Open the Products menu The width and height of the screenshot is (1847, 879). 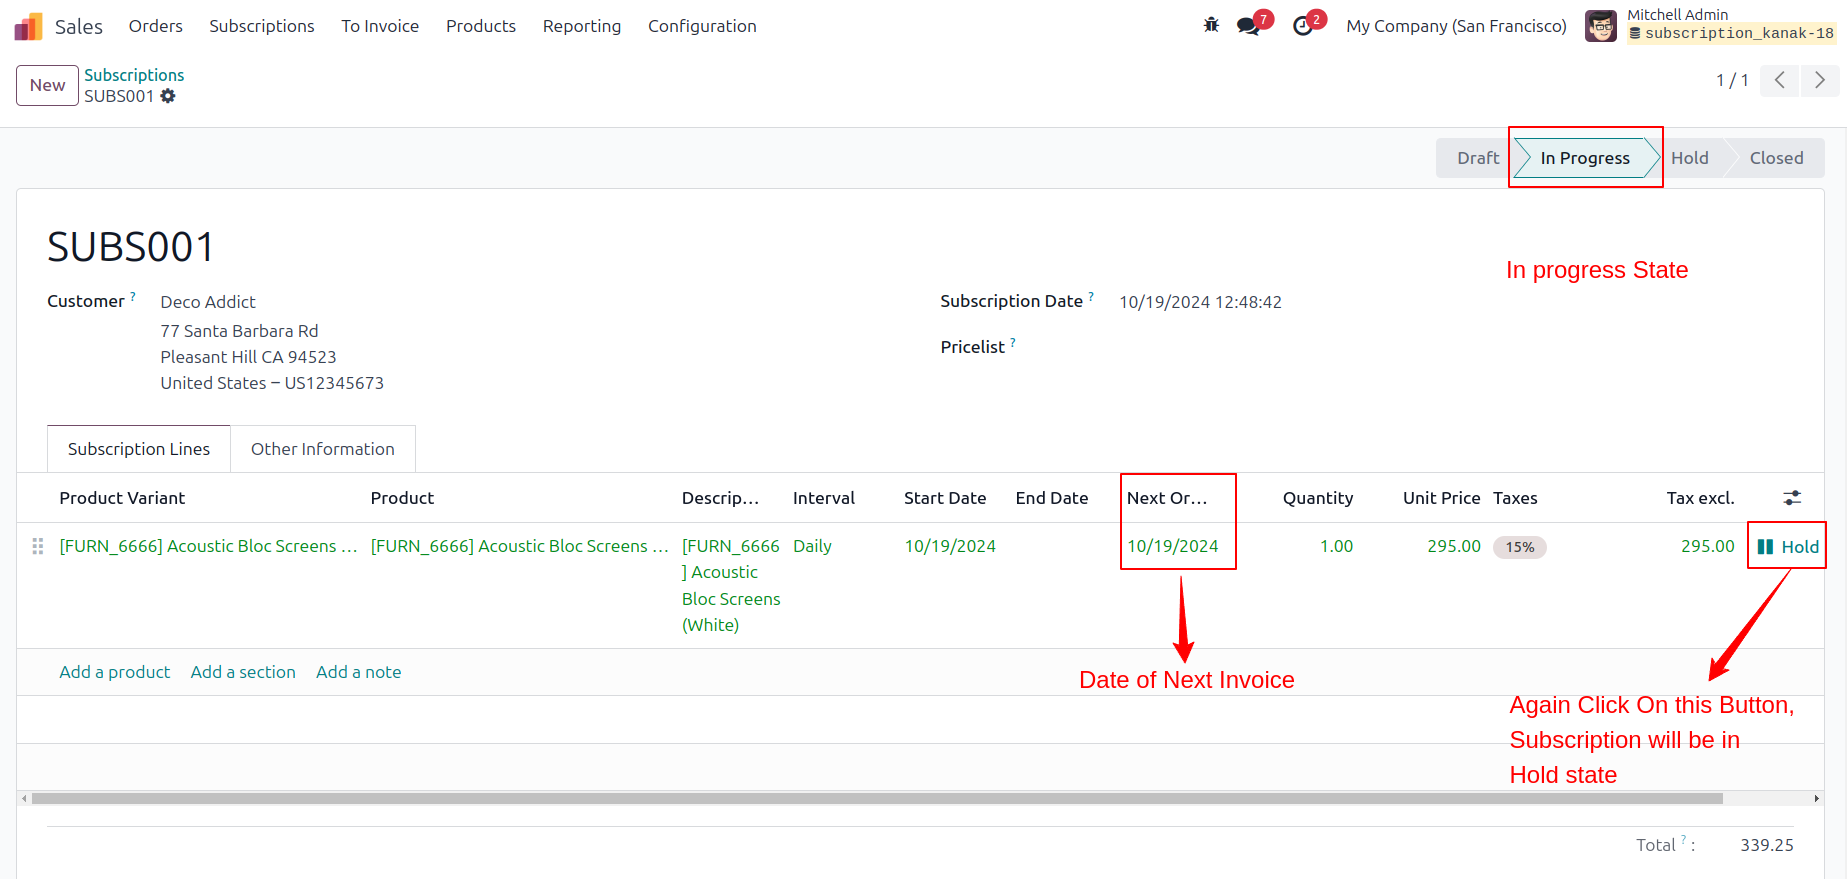coord(481,26)
